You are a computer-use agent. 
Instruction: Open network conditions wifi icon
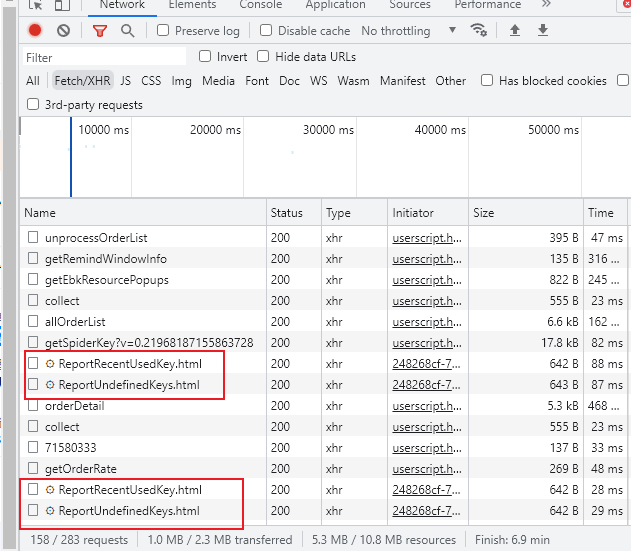[479, 31]
